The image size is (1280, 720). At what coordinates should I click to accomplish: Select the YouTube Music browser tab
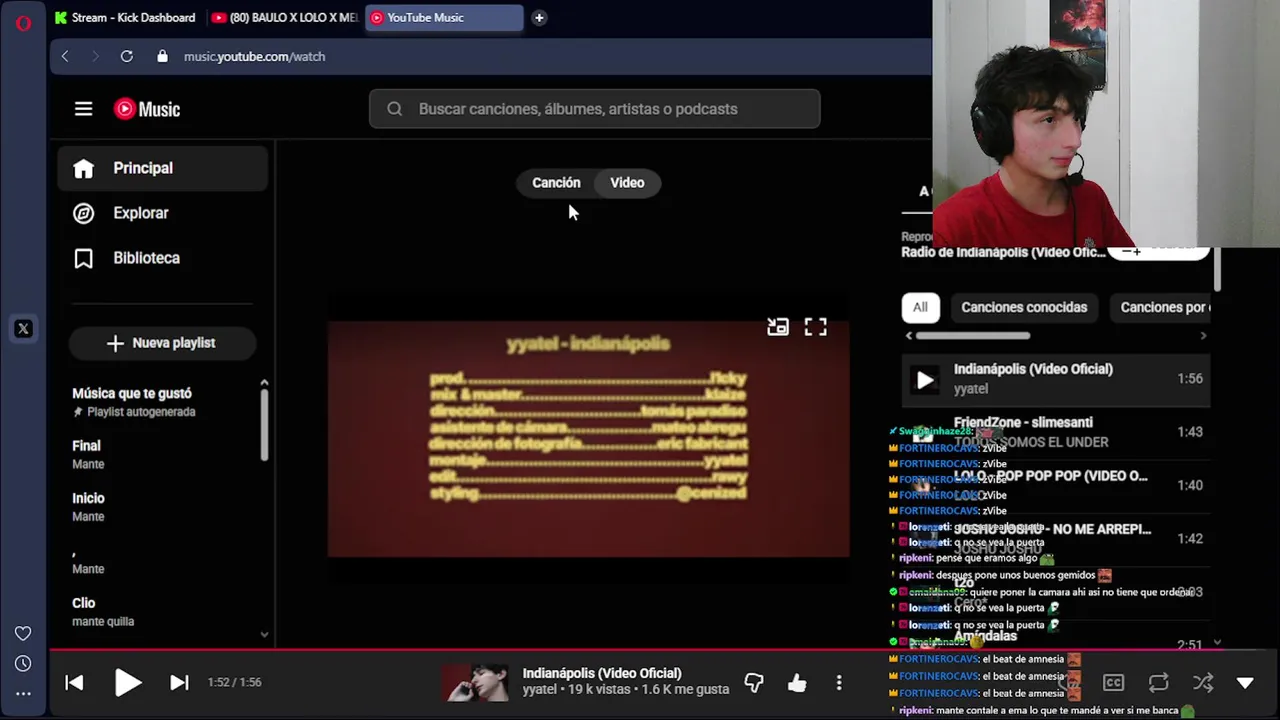point(444,17)
